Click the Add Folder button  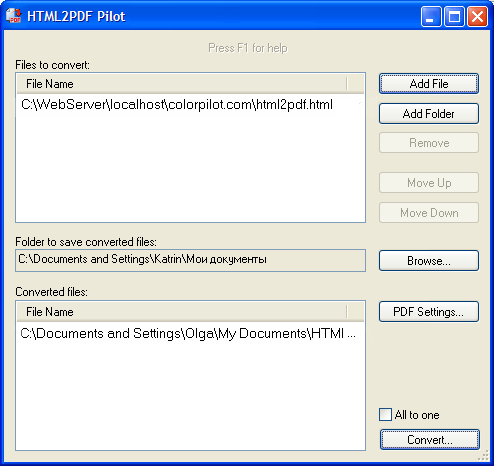tap(429, 114)
